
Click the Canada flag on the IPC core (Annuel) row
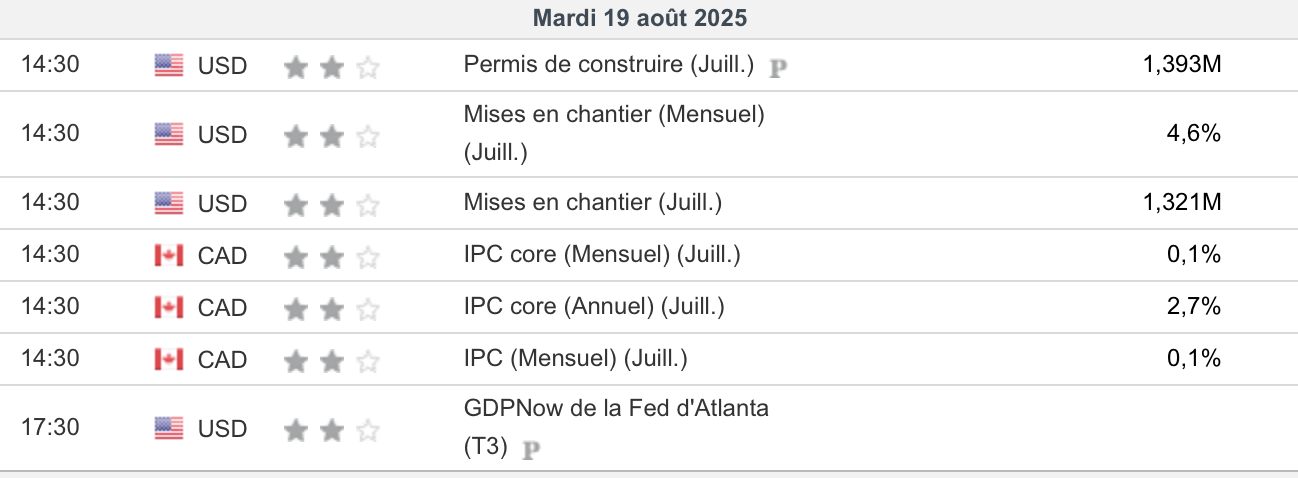(x=169, y=308)
